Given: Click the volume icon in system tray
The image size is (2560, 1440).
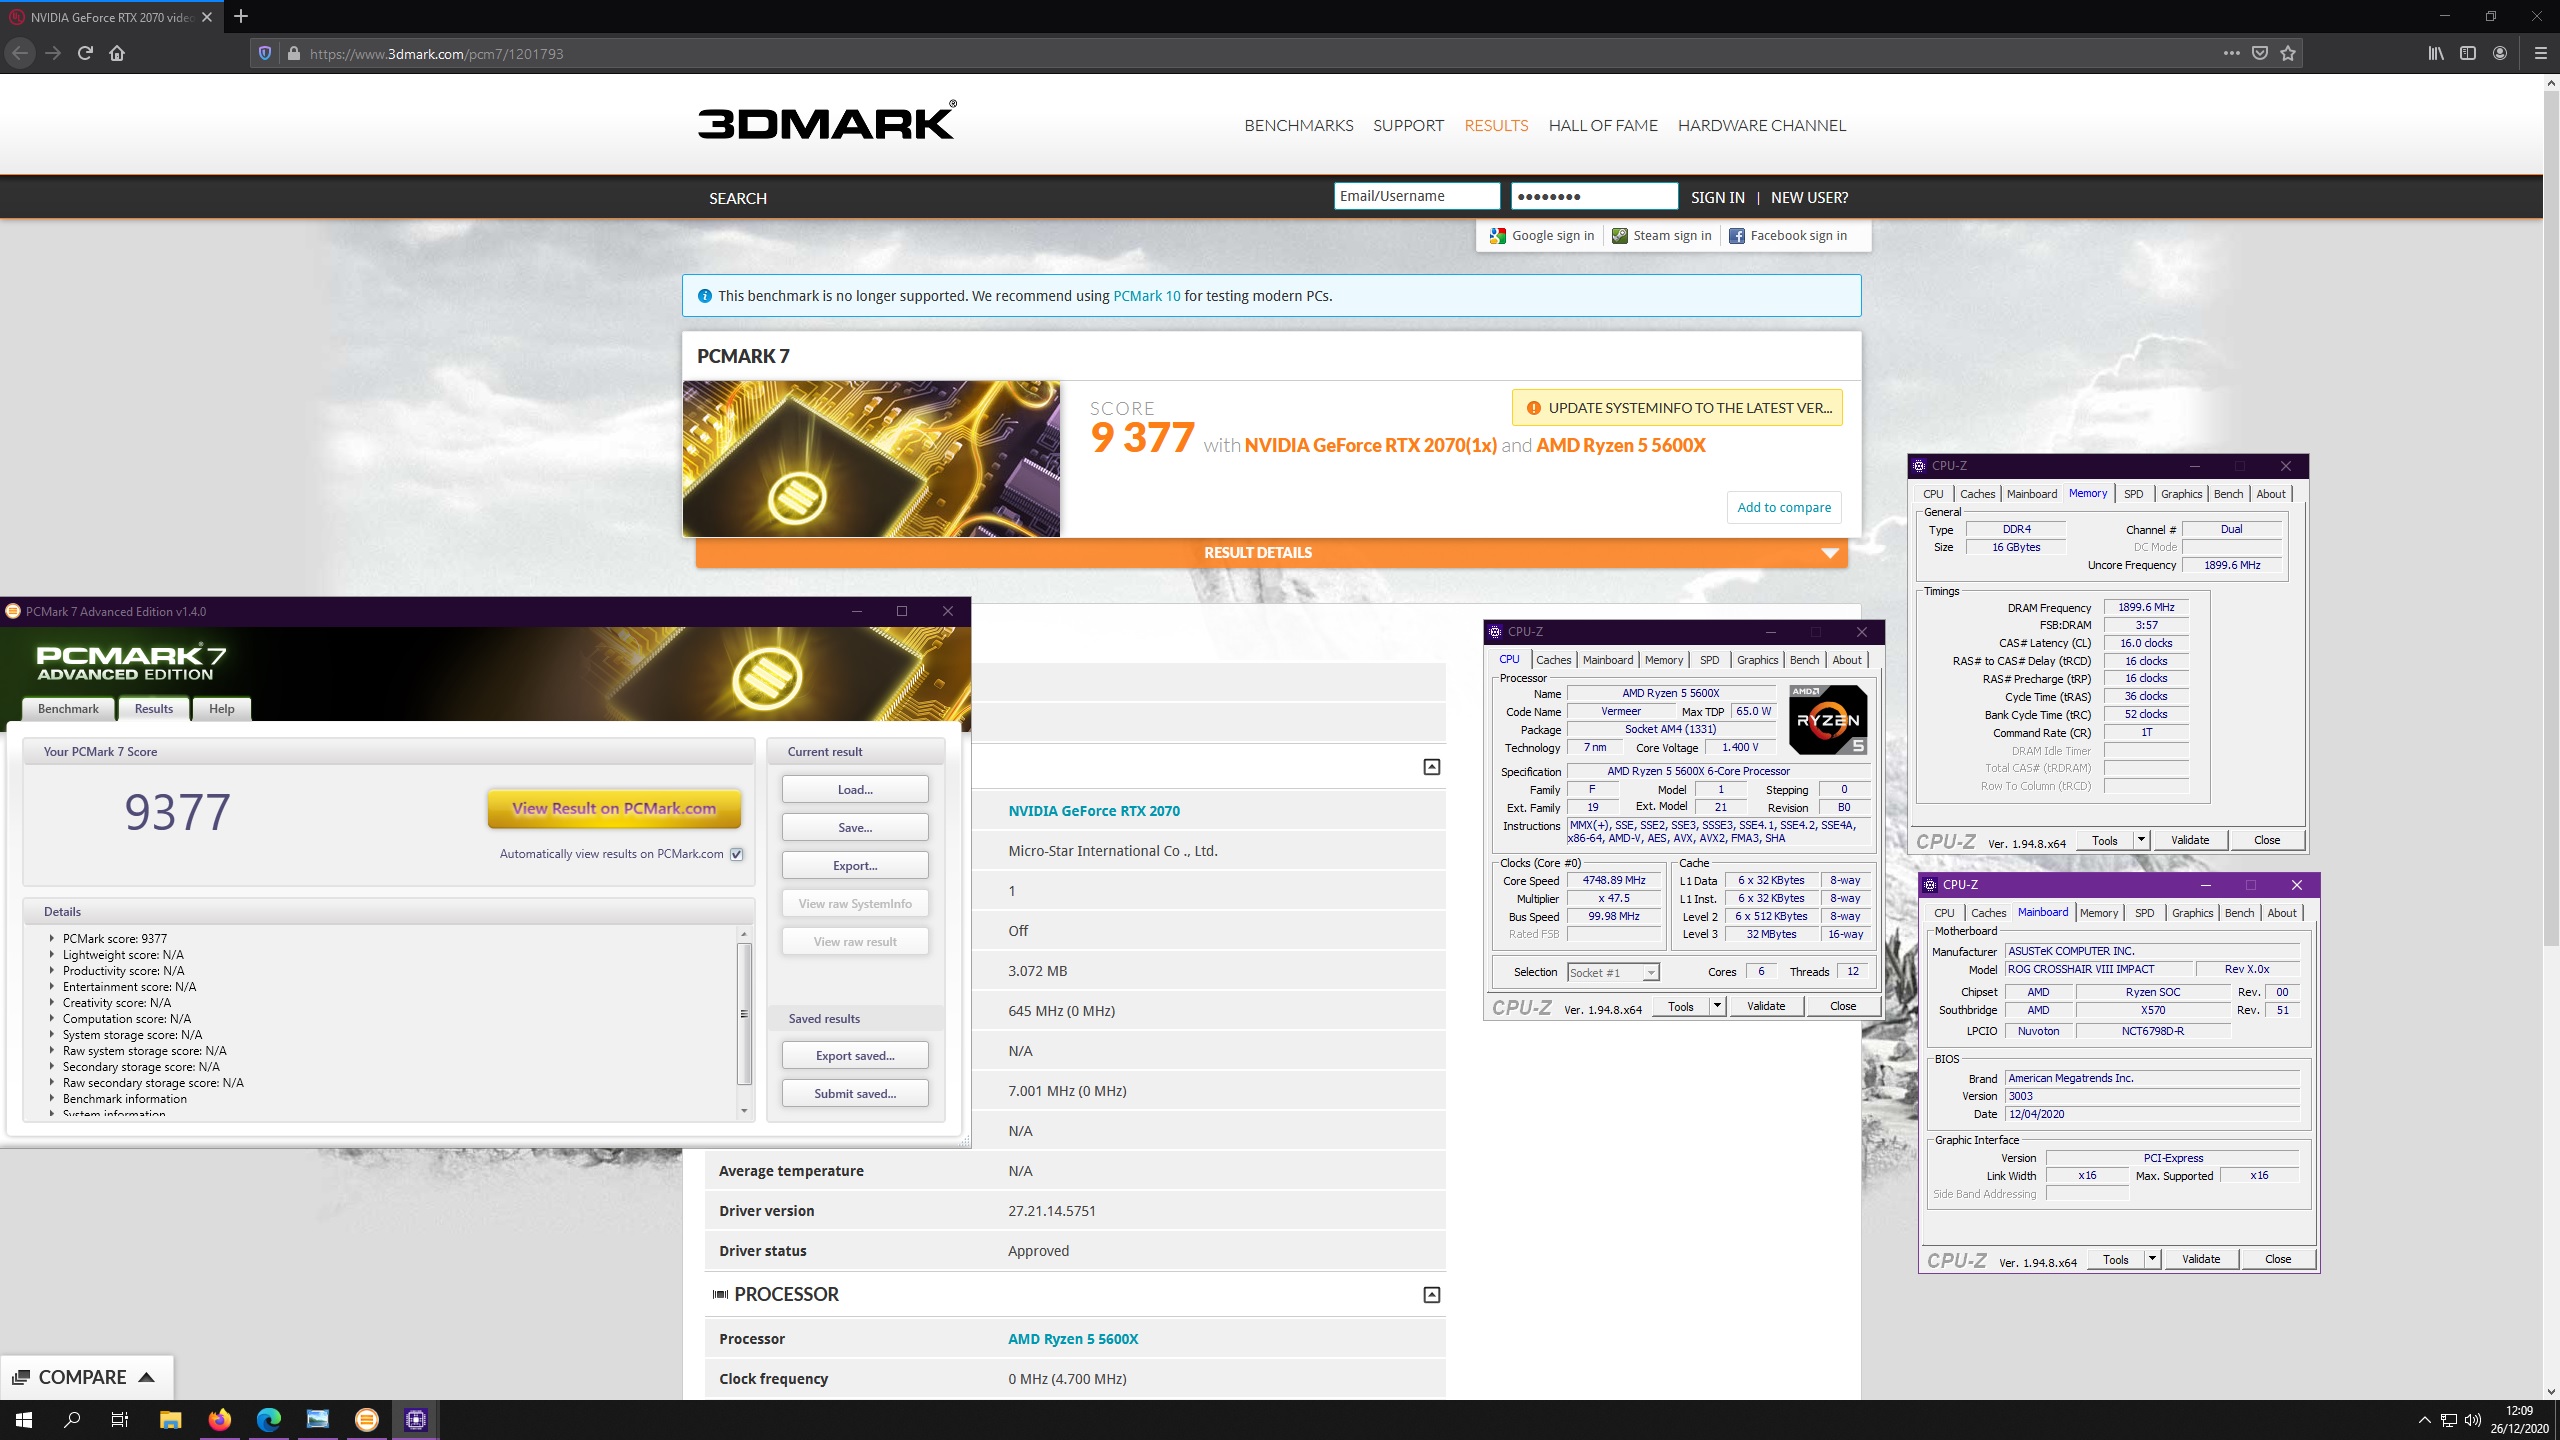Looking at the screenshot, I should [2472, 1420].
